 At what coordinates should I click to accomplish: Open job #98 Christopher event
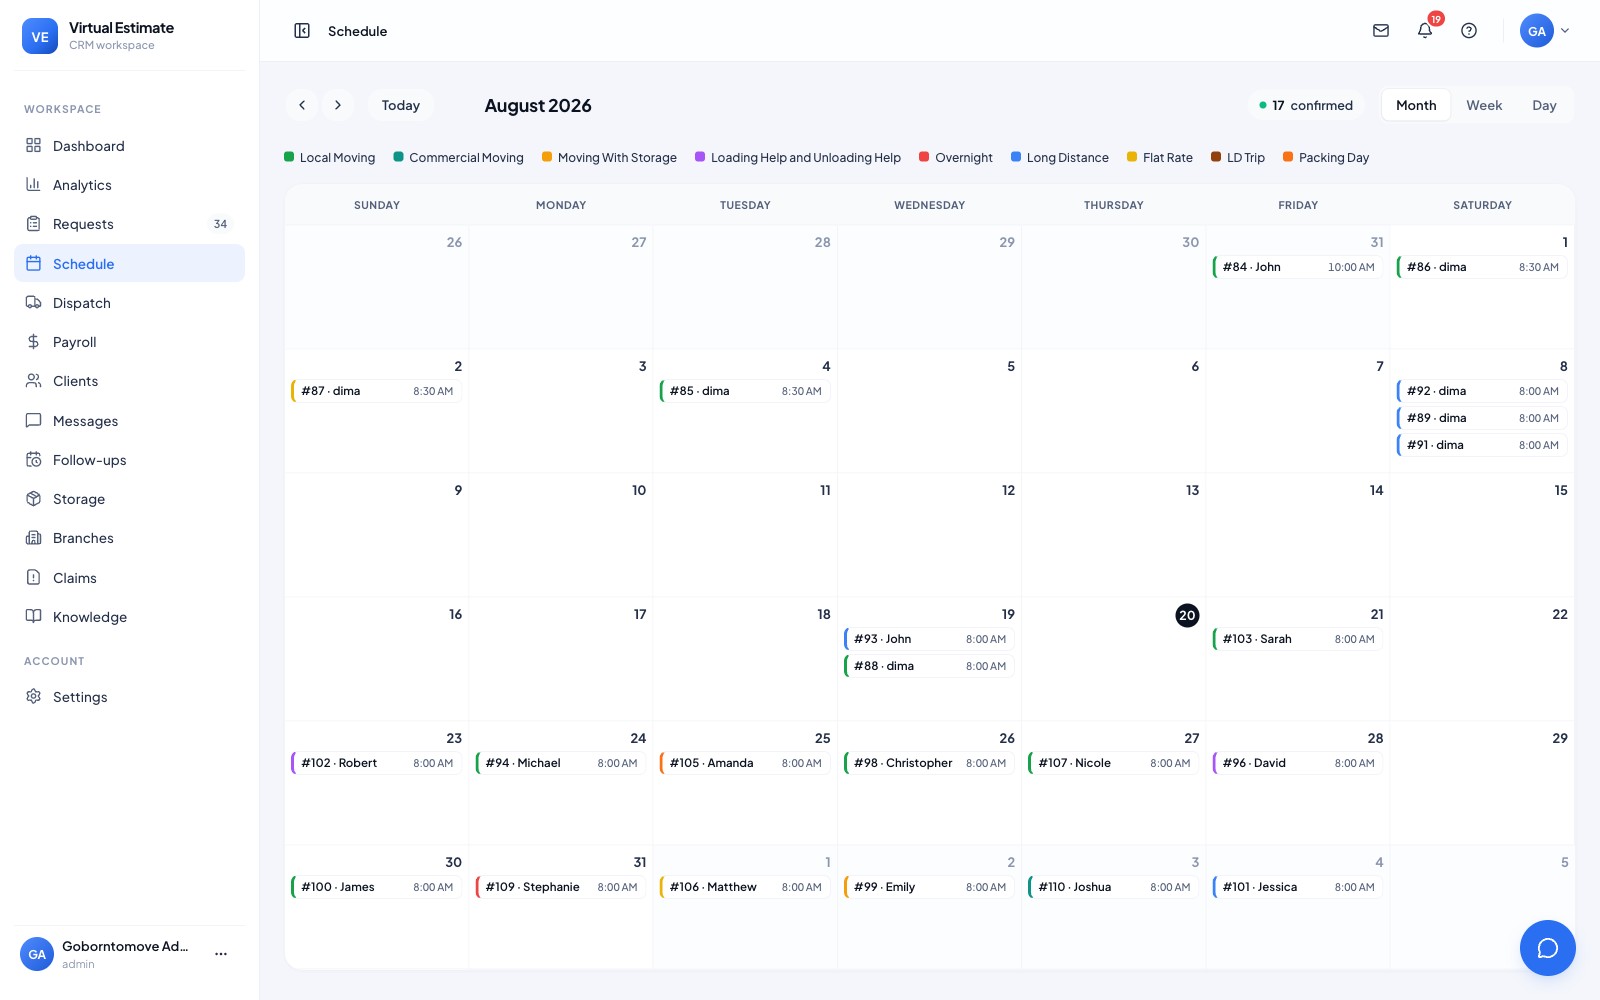coord(929,763)
